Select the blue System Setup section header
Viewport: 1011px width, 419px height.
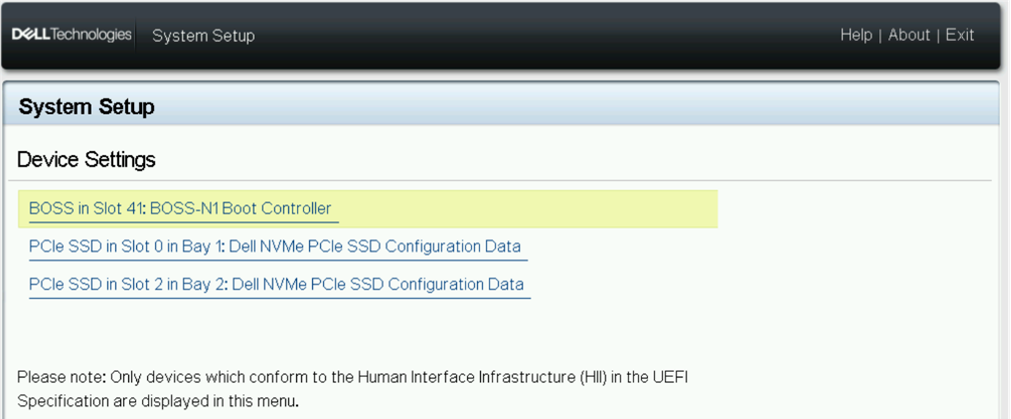tap(86, 107)
